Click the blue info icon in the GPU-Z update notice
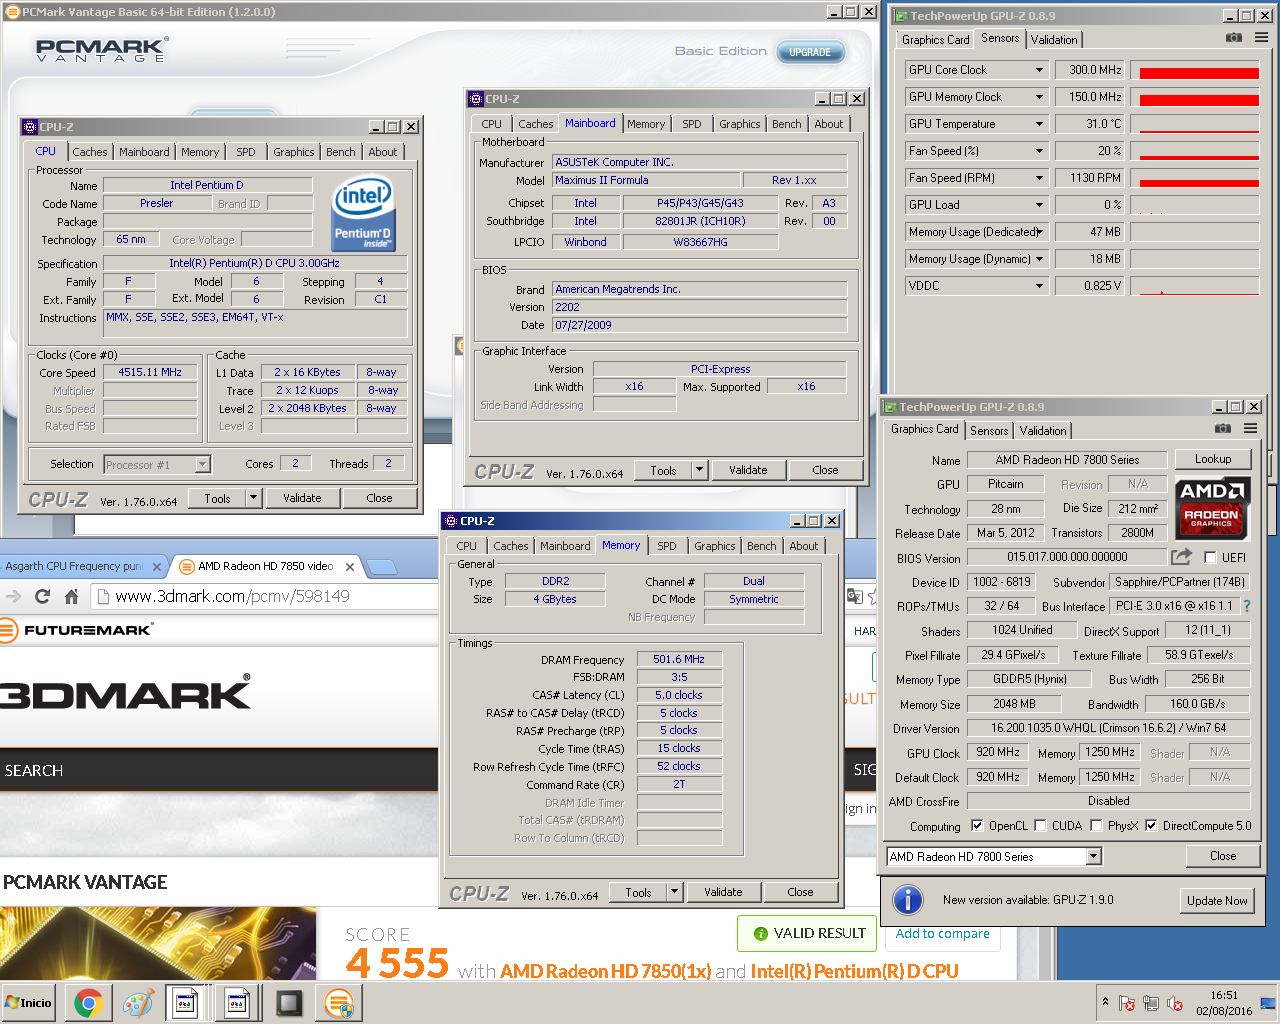This screenshot has height=1024, width=1280. tap(907, 900)
